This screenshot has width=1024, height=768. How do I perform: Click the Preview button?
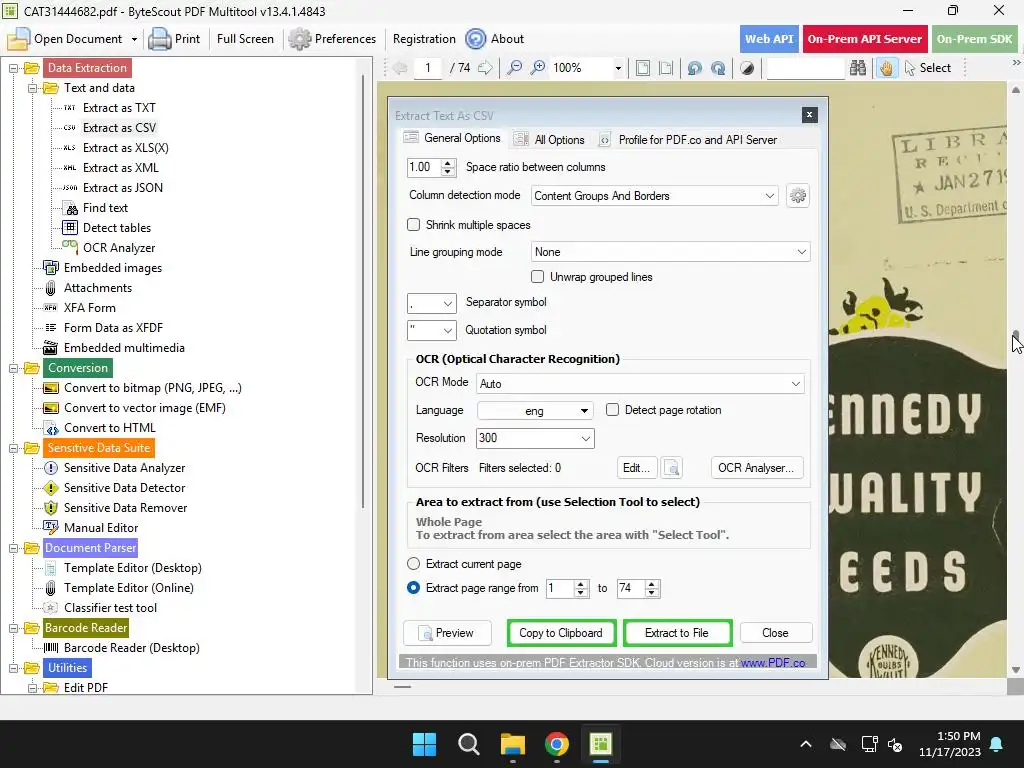click(447, 633)
